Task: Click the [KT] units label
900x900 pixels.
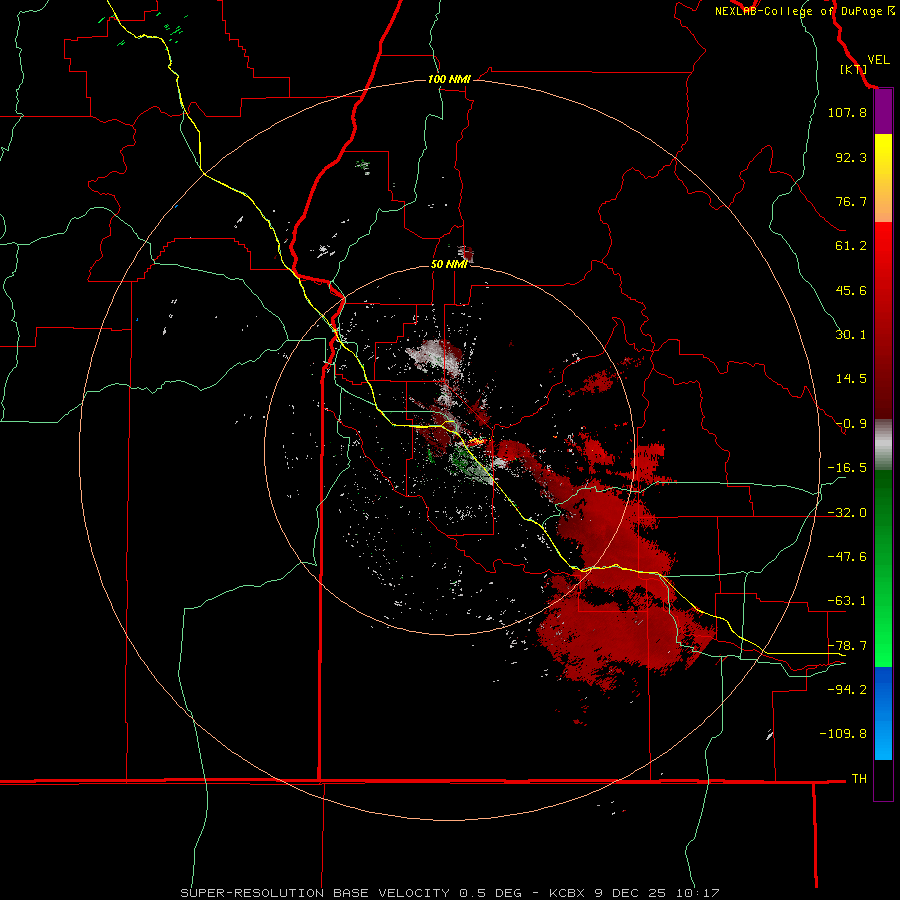Action: 853,69
